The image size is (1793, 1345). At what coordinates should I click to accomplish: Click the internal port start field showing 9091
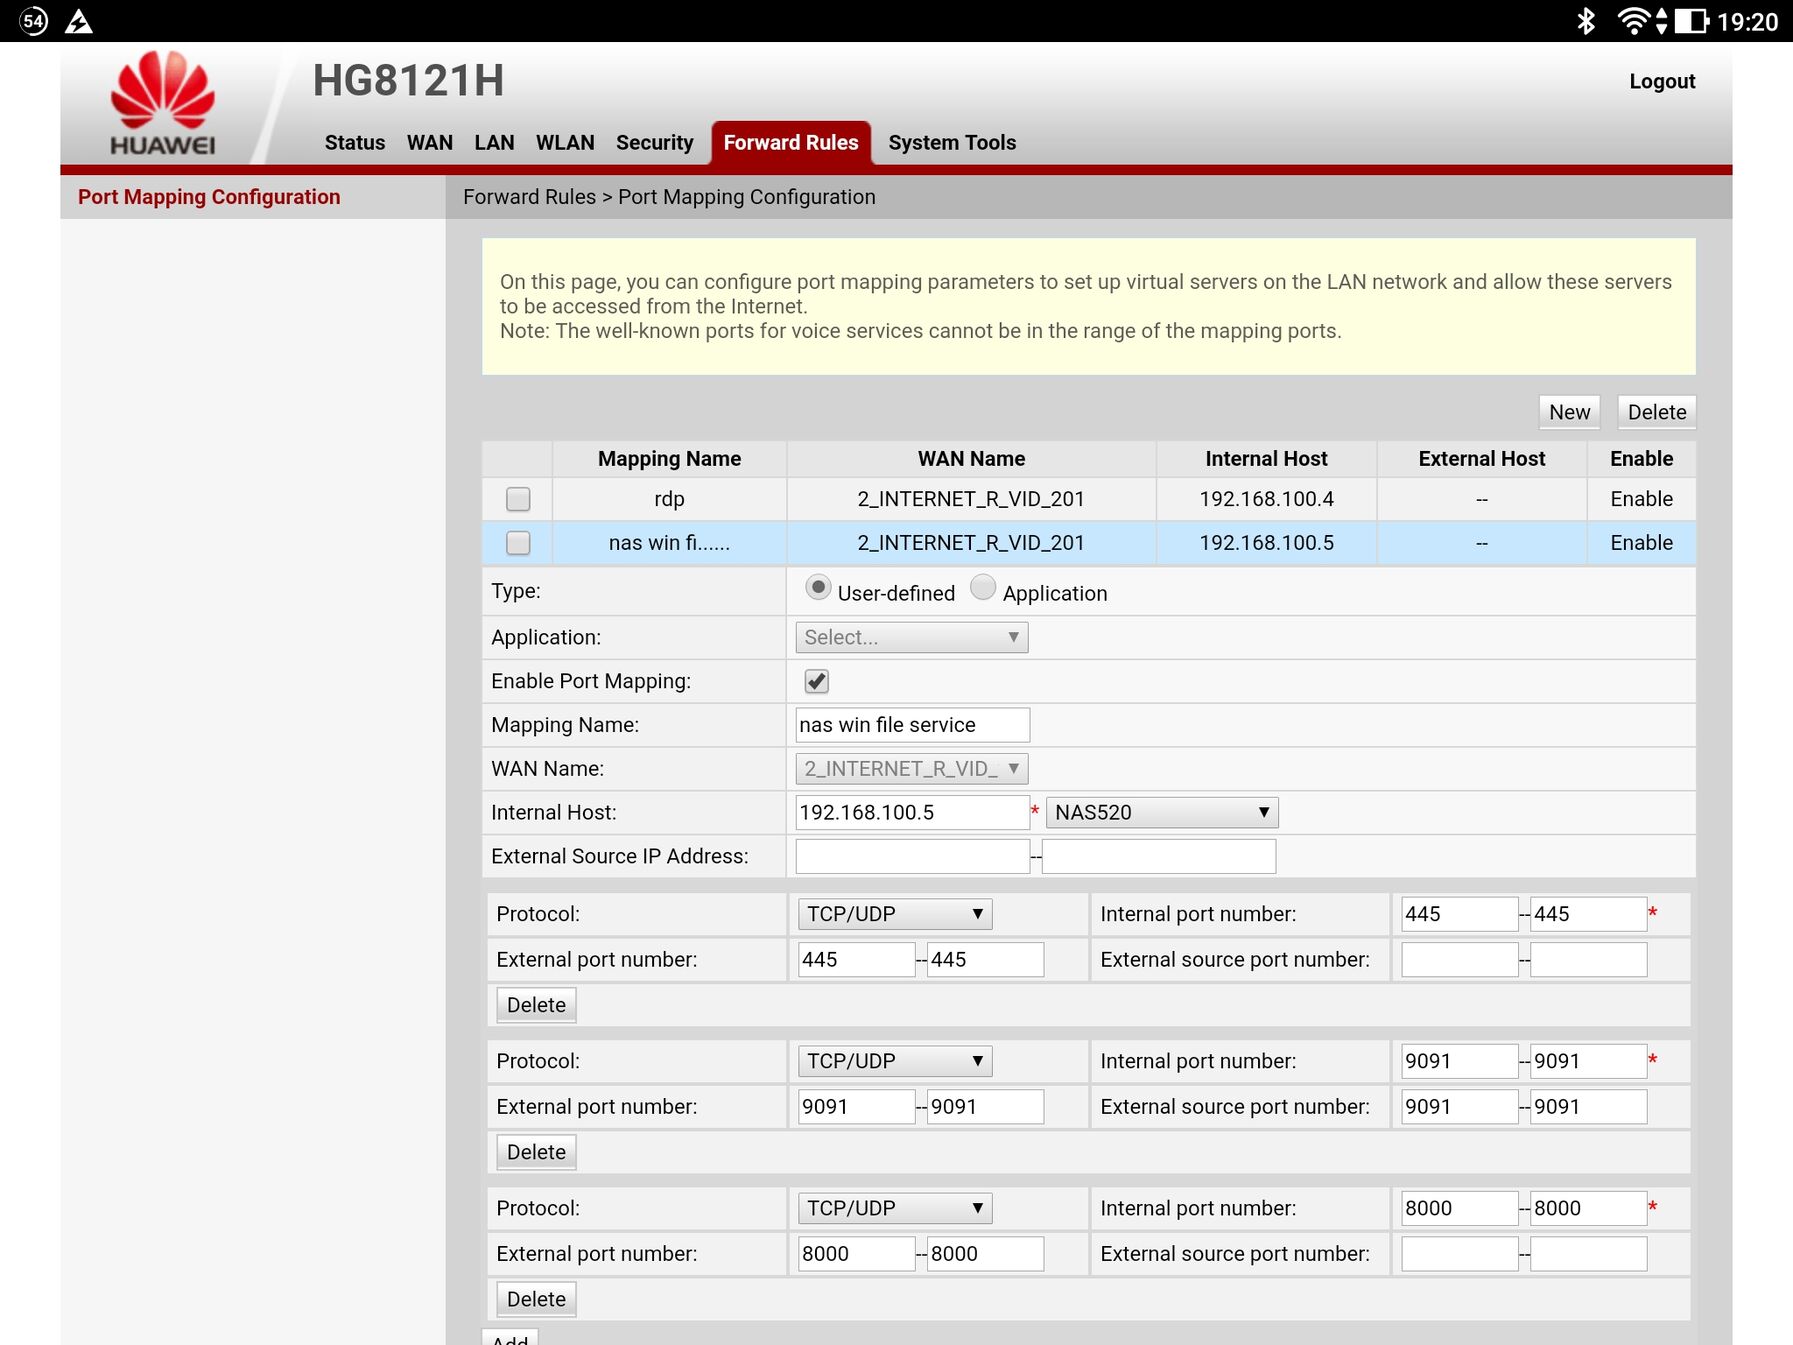tap(1460, 1061)
